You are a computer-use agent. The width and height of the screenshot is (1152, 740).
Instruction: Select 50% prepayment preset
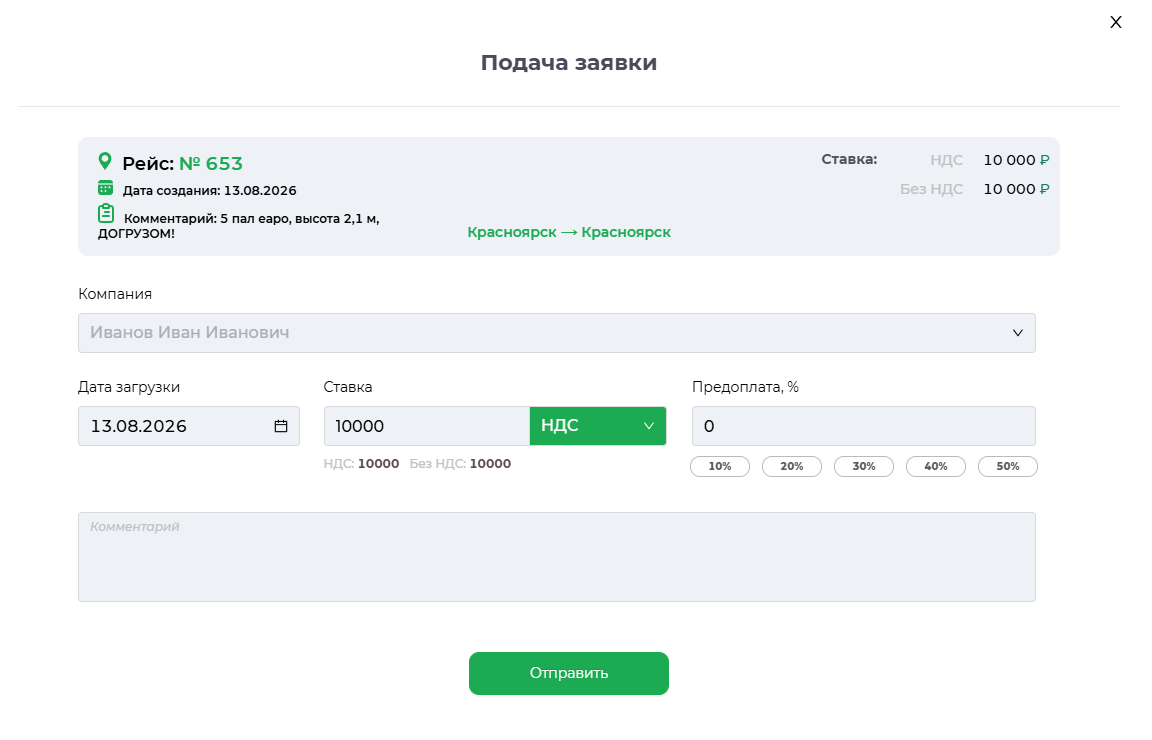pos(1008,467)
